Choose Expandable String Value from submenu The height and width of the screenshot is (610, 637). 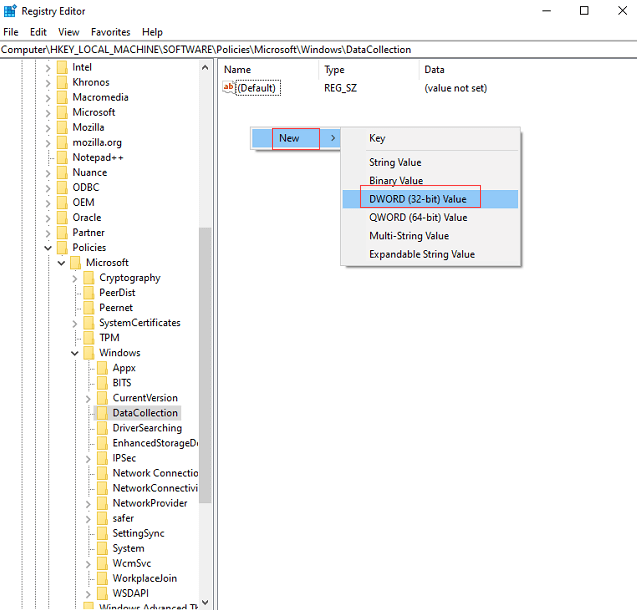point(430,254)
